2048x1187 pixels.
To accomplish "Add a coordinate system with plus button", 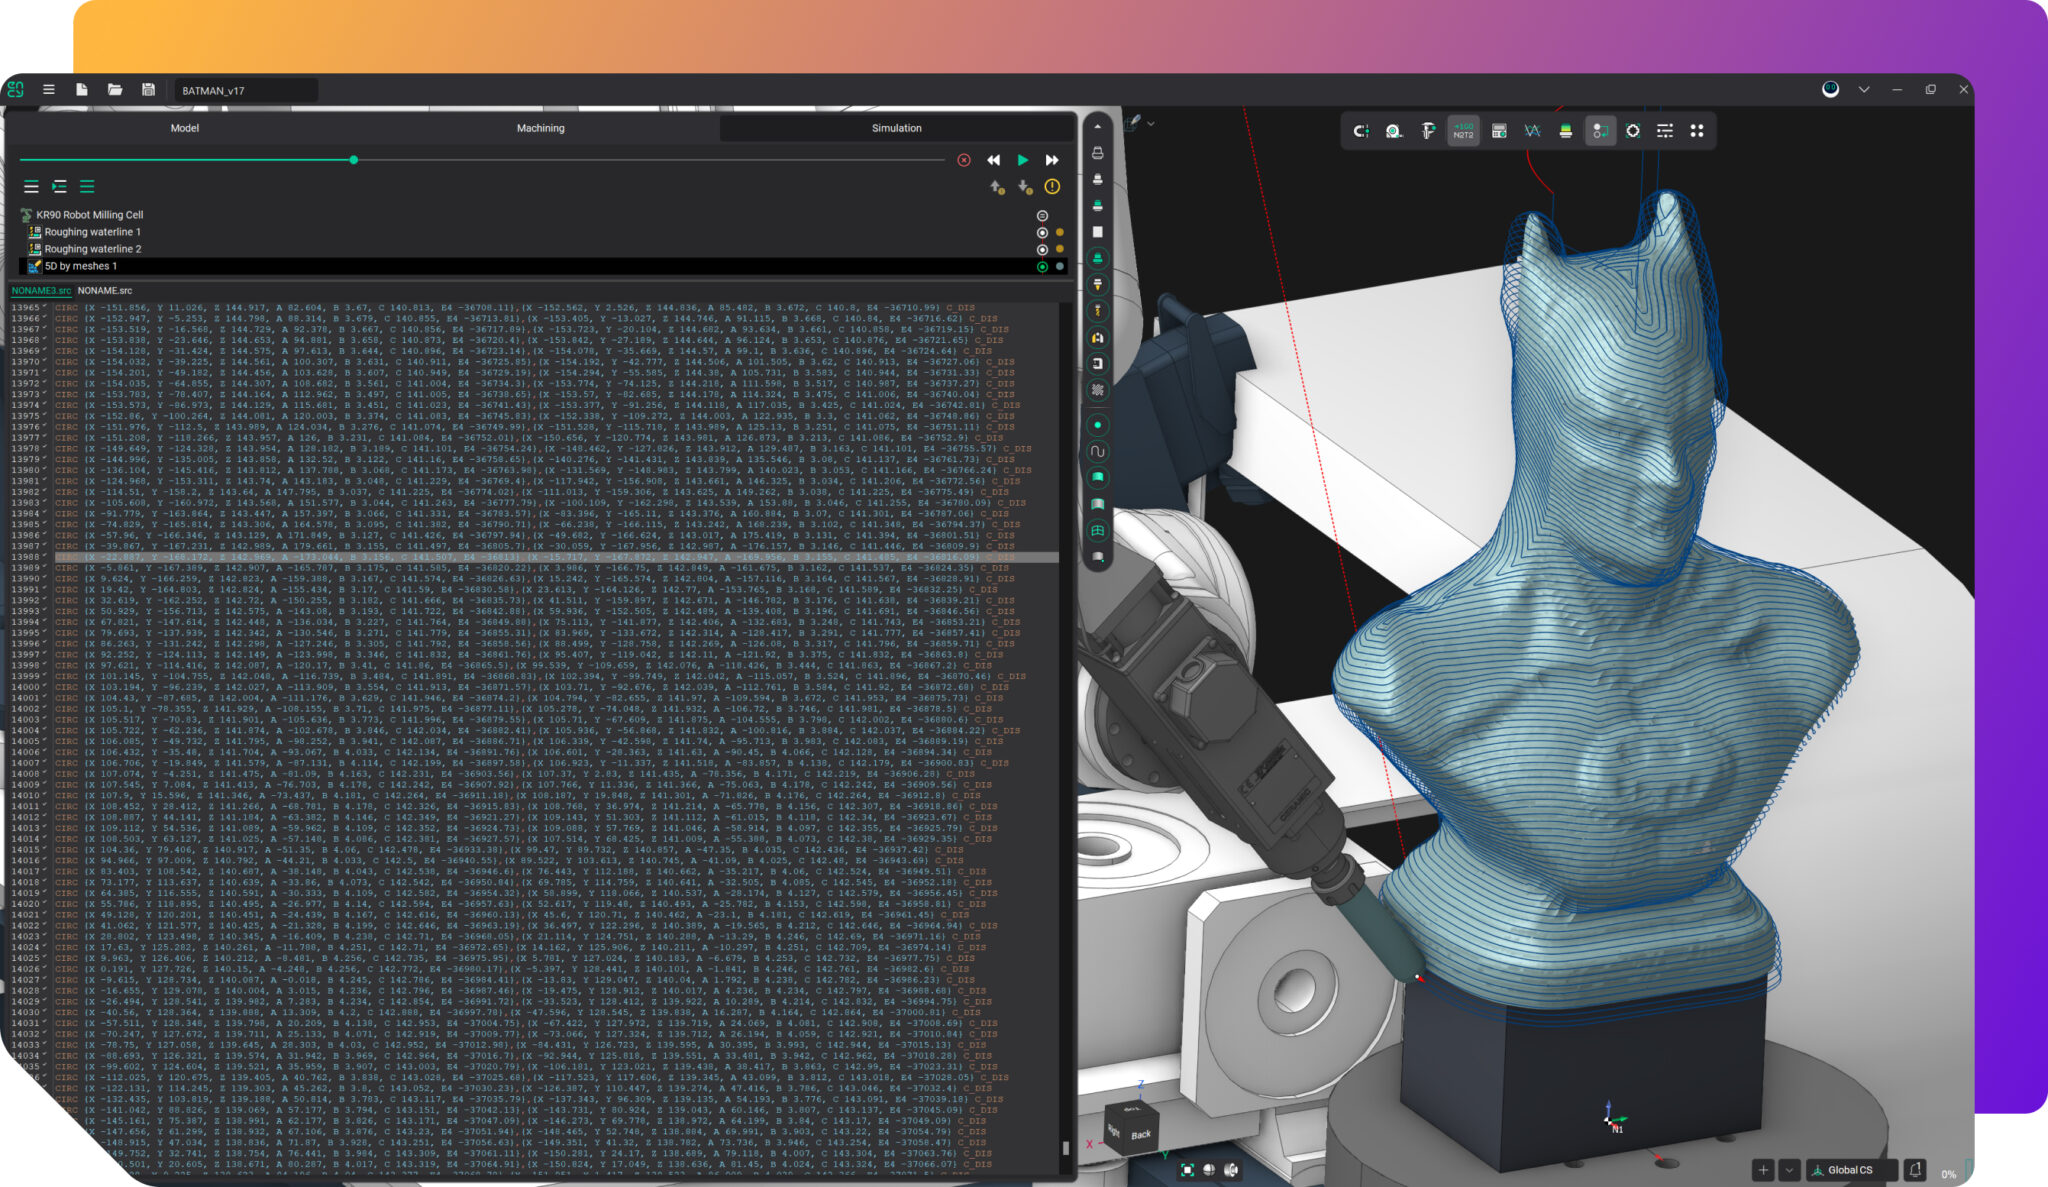I will (x=1763, y=1170).
